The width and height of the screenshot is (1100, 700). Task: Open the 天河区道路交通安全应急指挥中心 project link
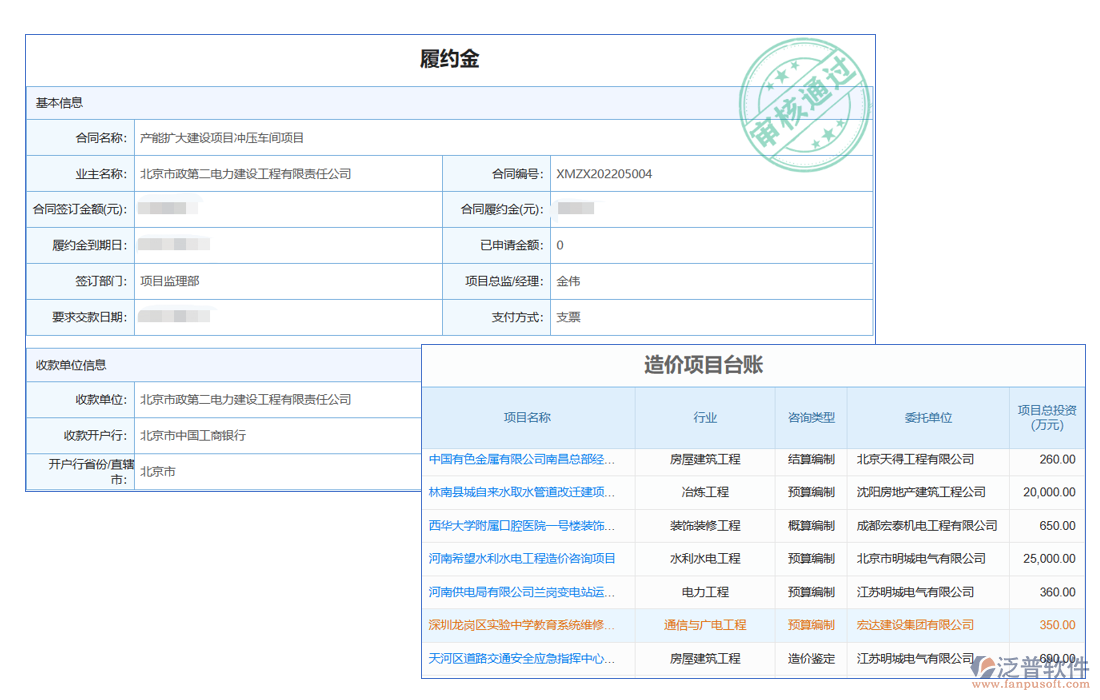pos(522,658)
